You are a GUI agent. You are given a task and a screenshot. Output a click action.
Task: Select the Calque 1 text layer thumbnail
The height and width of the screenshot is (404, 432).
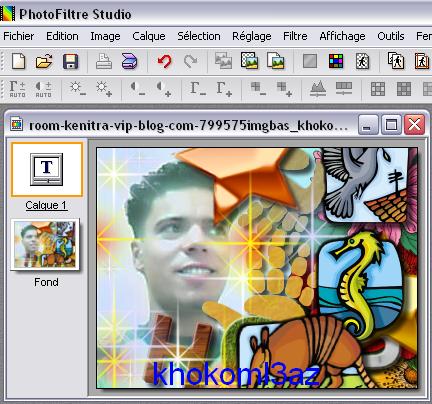coord(47,169)
